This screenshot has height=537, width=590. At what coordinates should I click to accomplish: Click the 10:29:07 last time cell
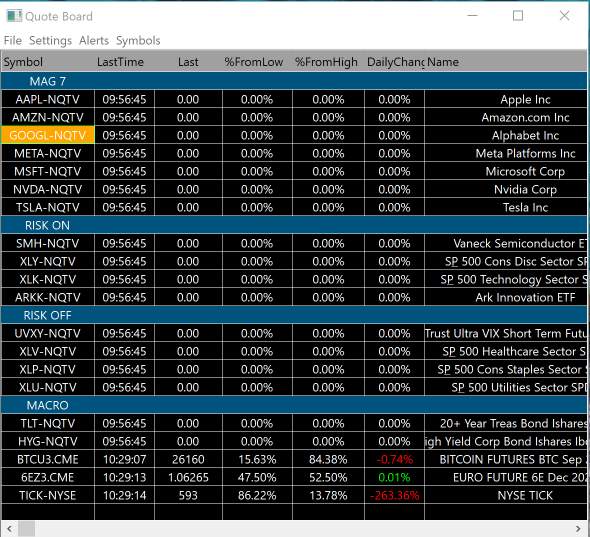point(125,459)
